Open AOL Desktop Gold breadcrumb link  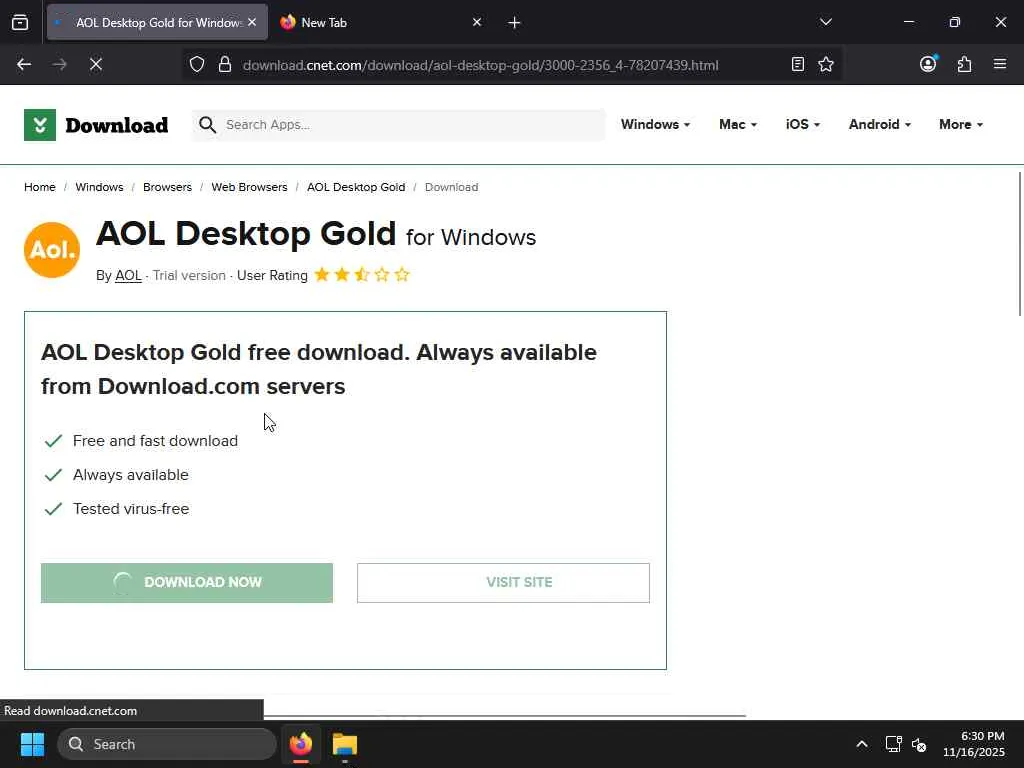[356, 187]
